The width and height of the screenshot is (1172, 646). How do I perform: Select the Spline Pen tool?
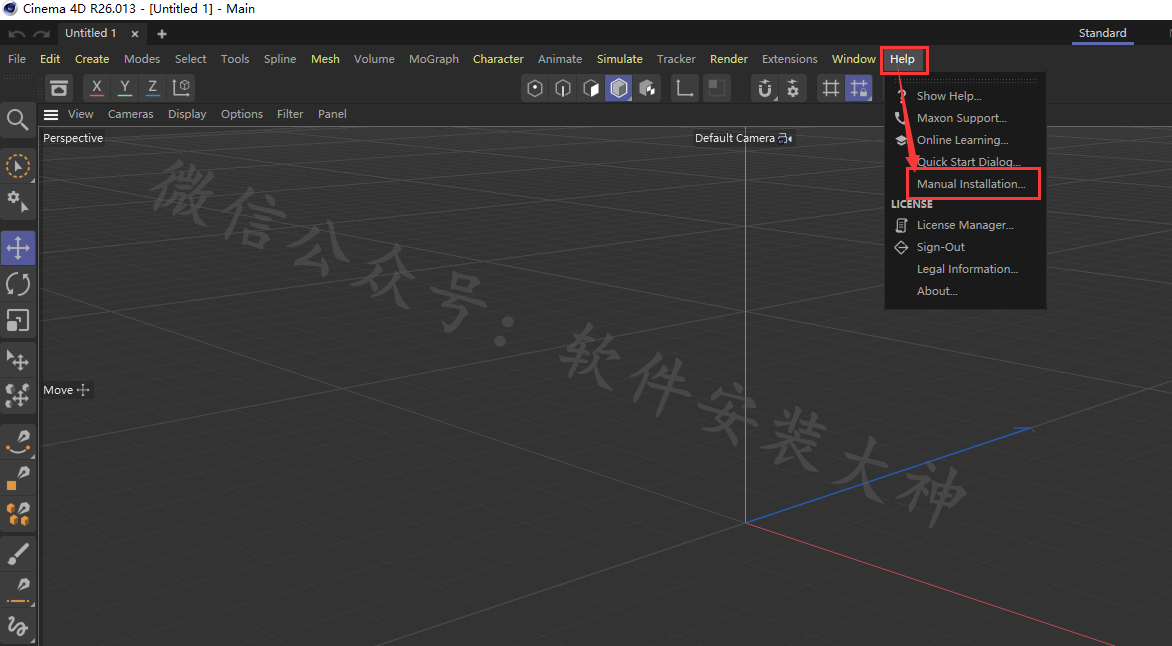click(18, 441)
